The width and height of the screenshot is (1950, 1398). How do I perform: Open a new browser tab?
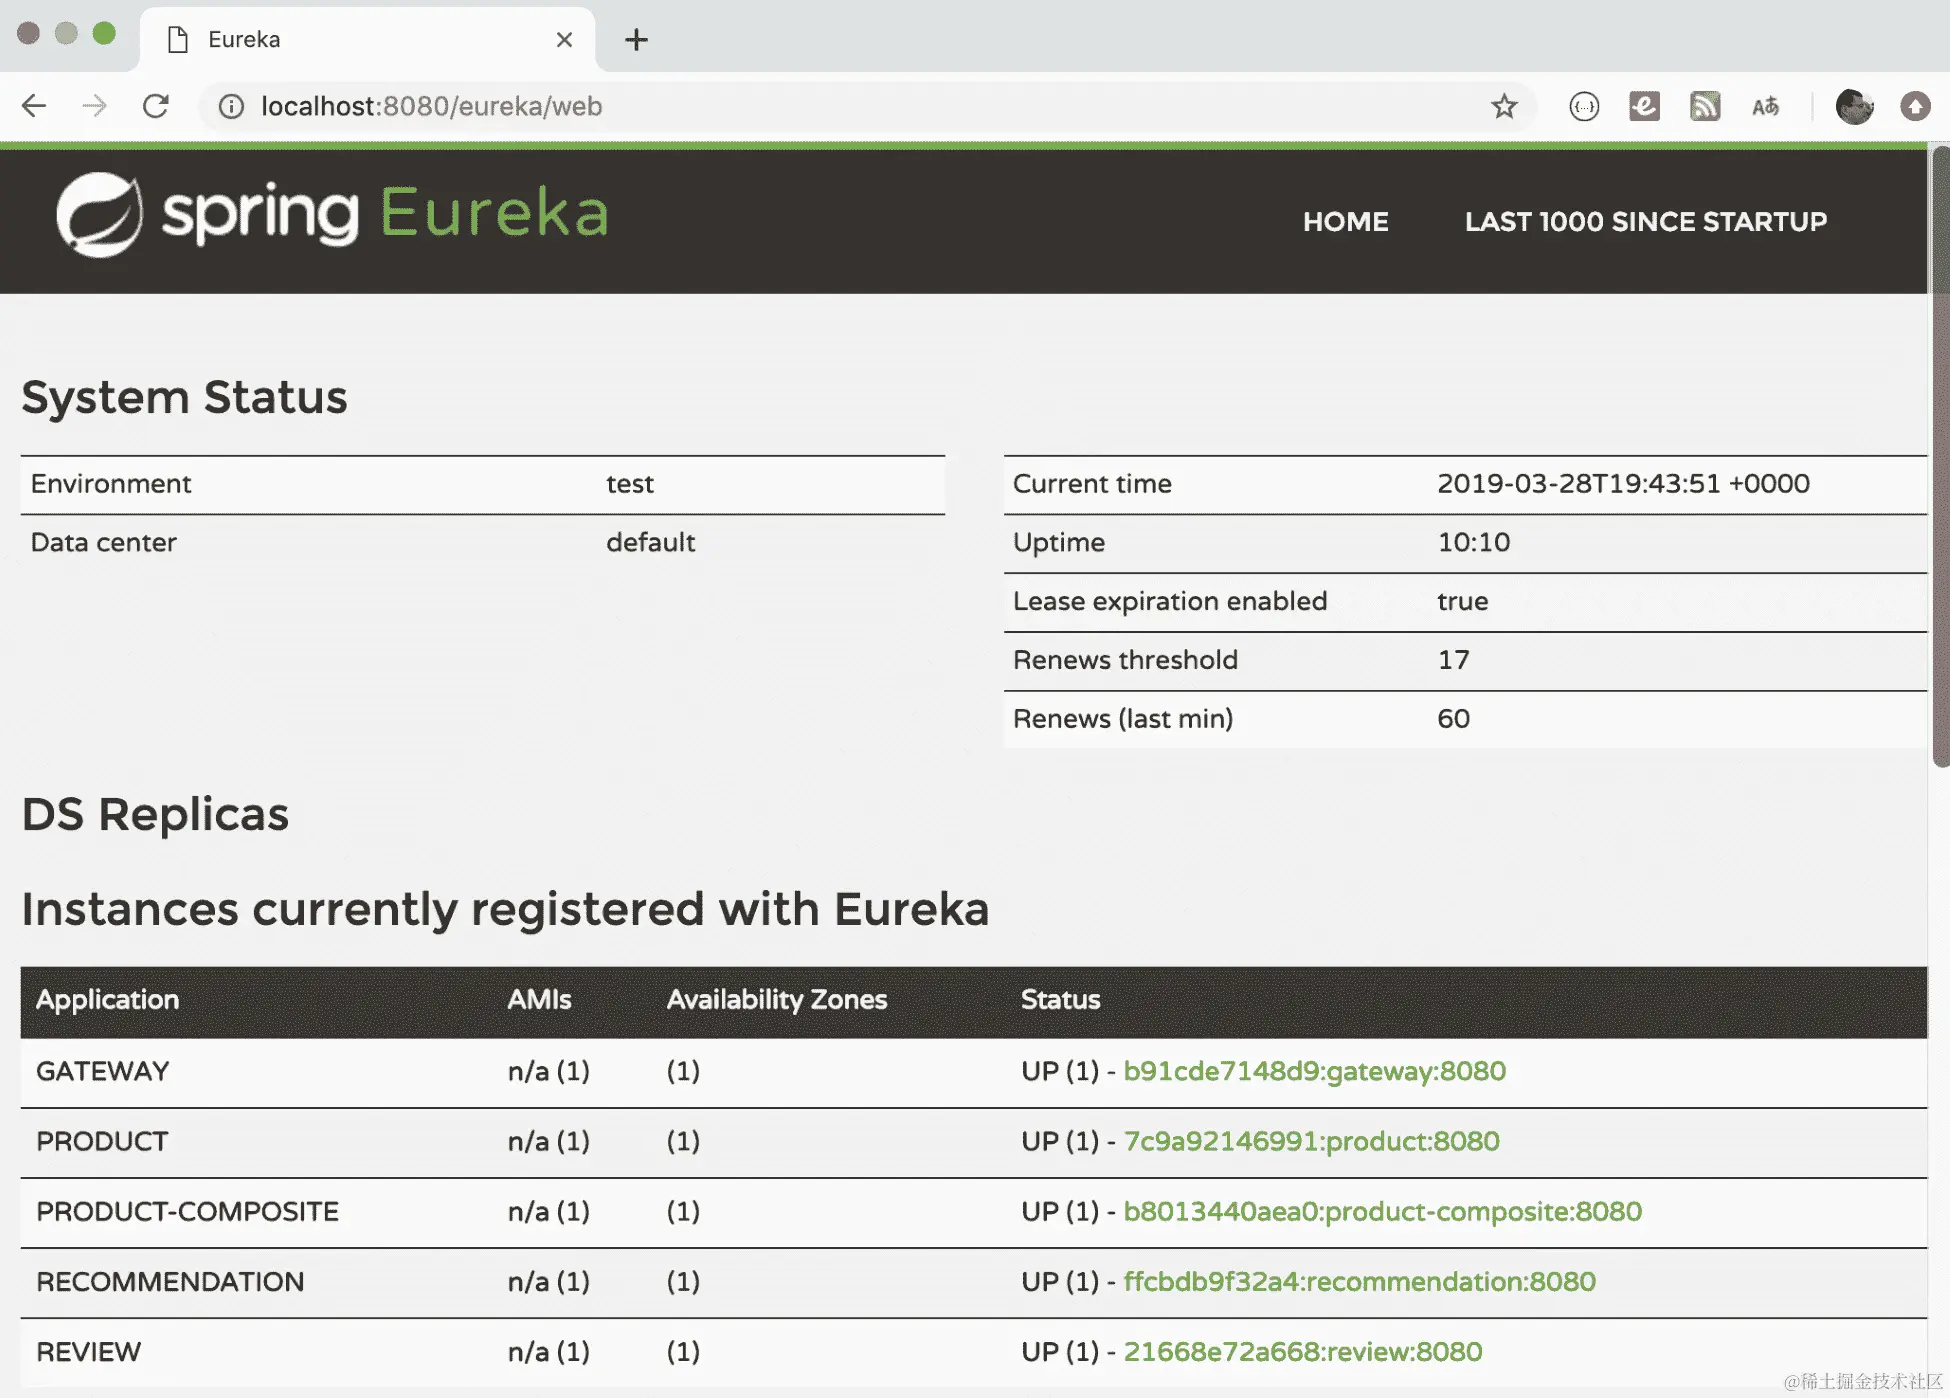[636, 40]
